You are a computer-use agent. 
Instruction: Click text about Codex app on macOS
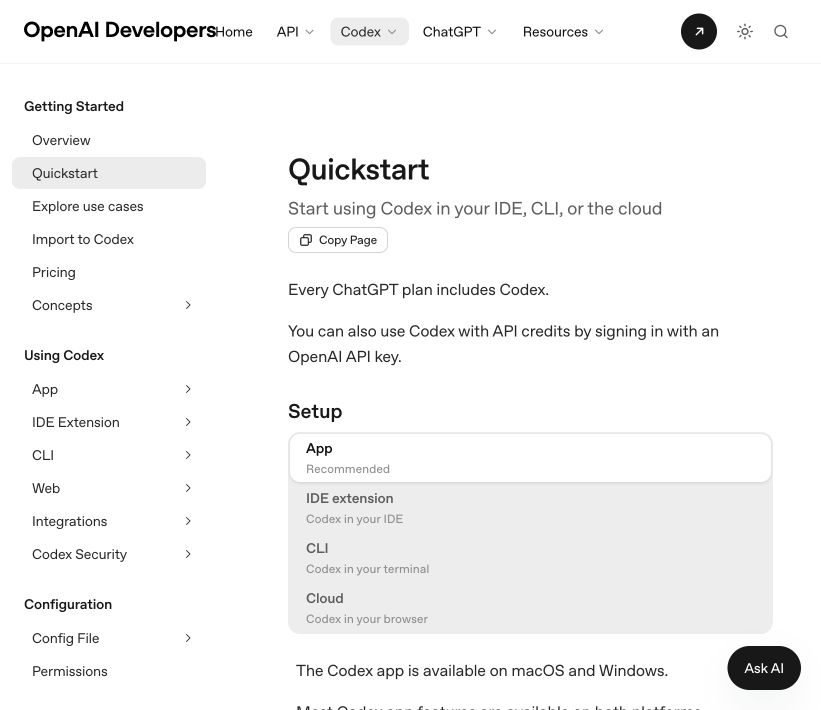(x=482, y=671)
